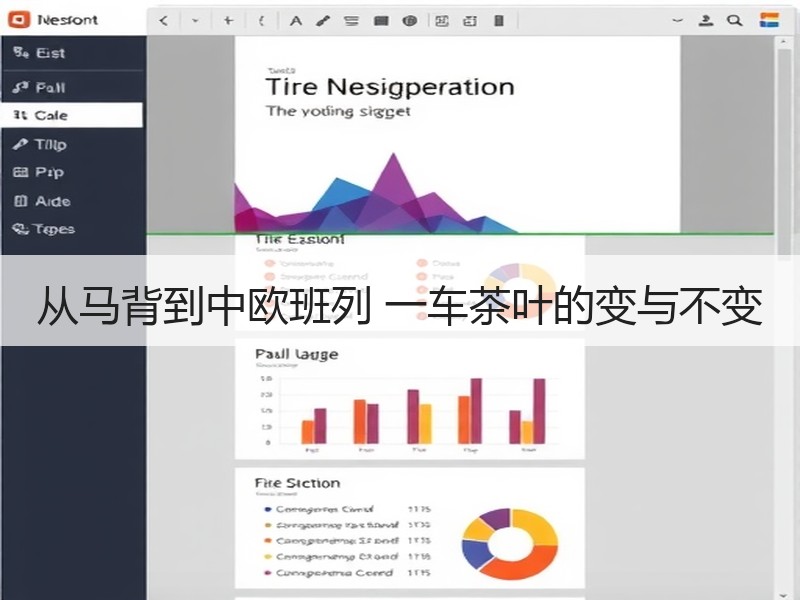Select the Cale sidebar item

(71, 115)
